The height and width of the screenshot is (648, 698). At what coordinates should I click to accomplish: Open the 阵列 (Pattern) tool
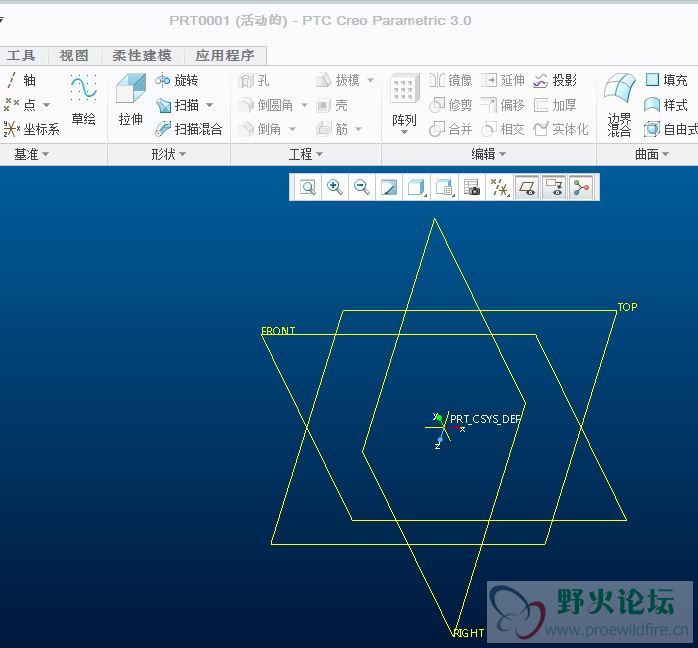404,100
